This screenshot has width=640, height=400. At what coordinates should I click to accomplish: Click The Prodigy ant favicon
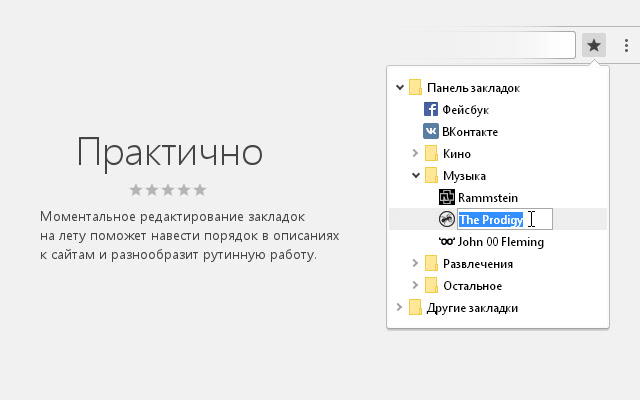click(447, 219)
